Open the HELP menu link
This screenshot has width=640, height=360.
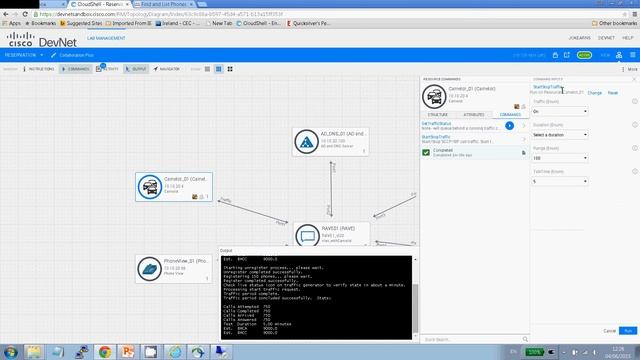[x=628, y=38]
